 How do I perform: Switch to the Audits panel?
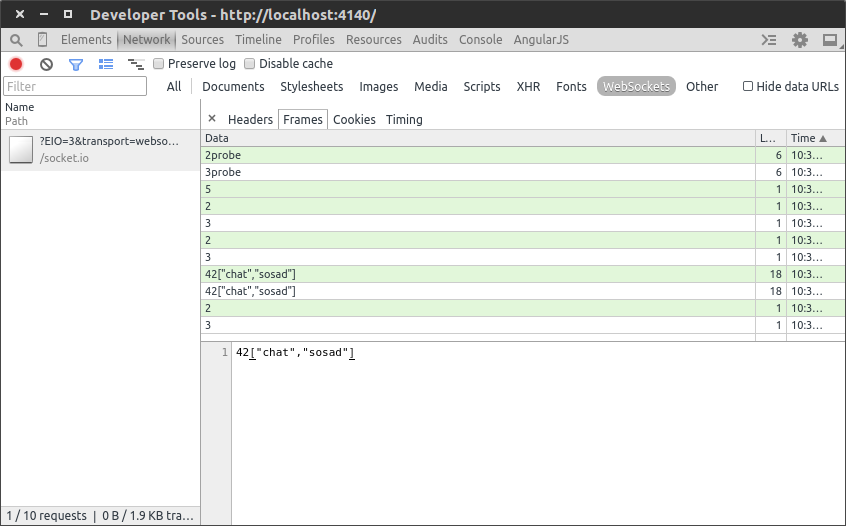(x=430, y=40)
